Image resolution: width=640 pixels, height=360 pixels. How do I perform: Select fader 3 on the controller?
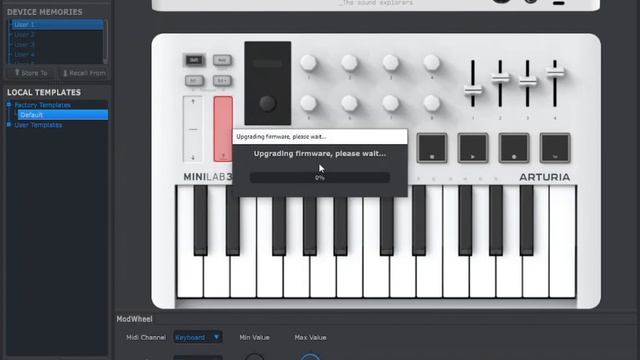[527, 82]
